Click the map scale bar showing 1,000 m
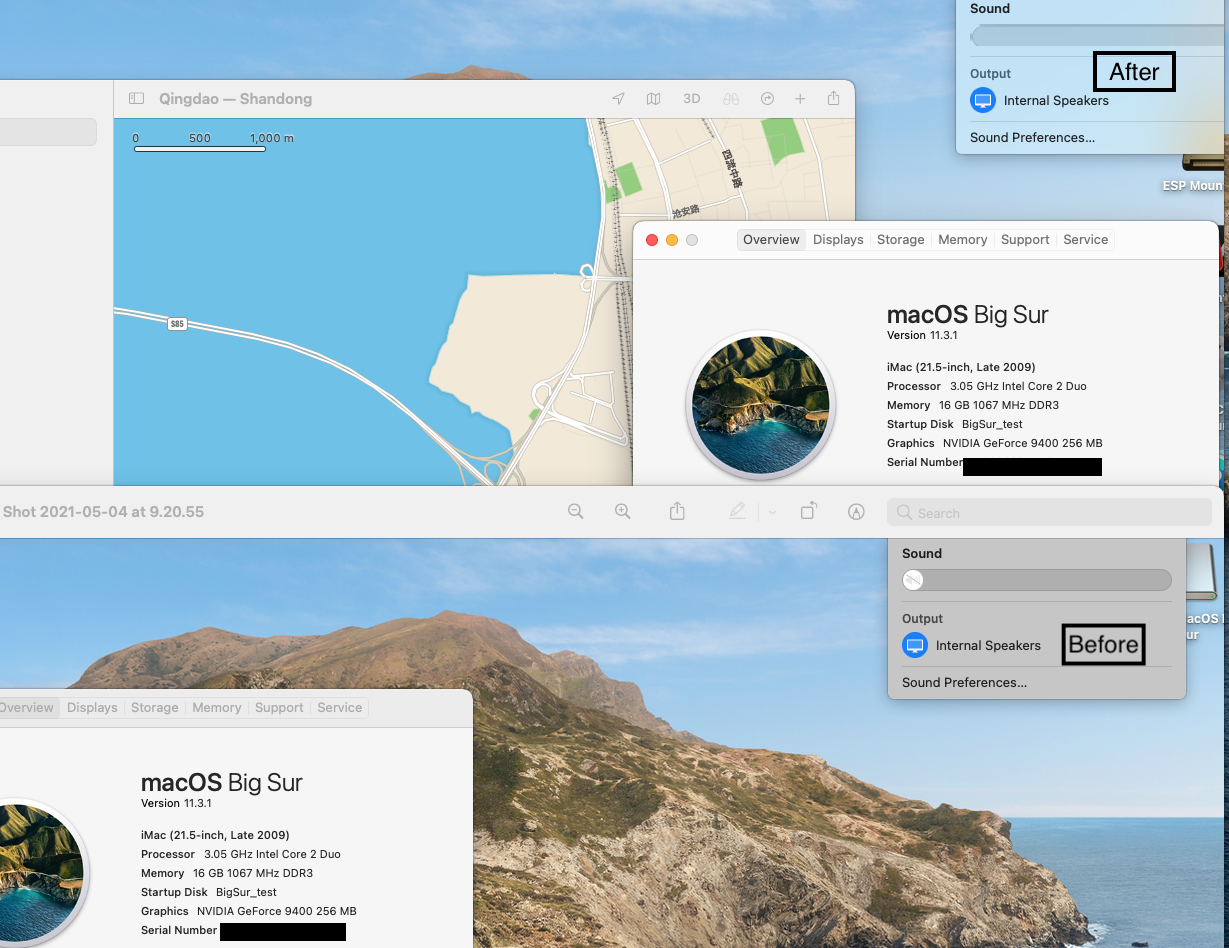 click(200, 149)
